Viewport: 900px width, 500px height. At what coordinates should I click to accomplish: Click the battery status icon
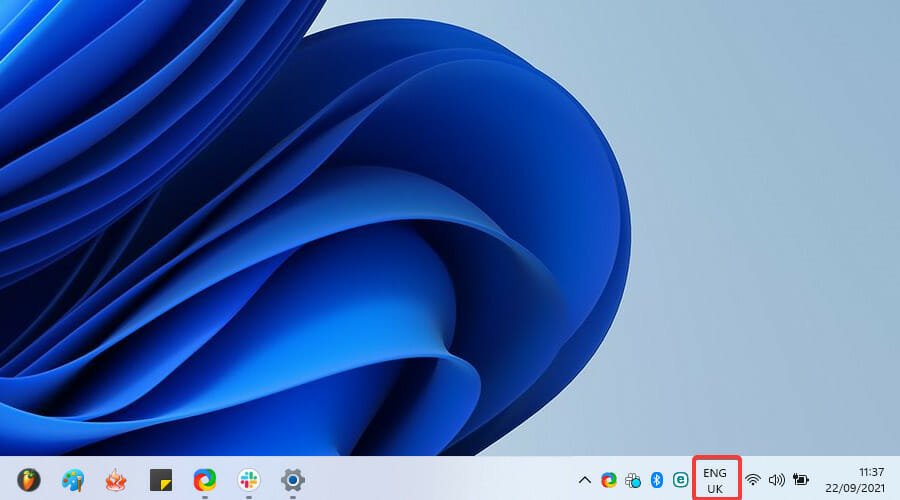pos(800,480)
